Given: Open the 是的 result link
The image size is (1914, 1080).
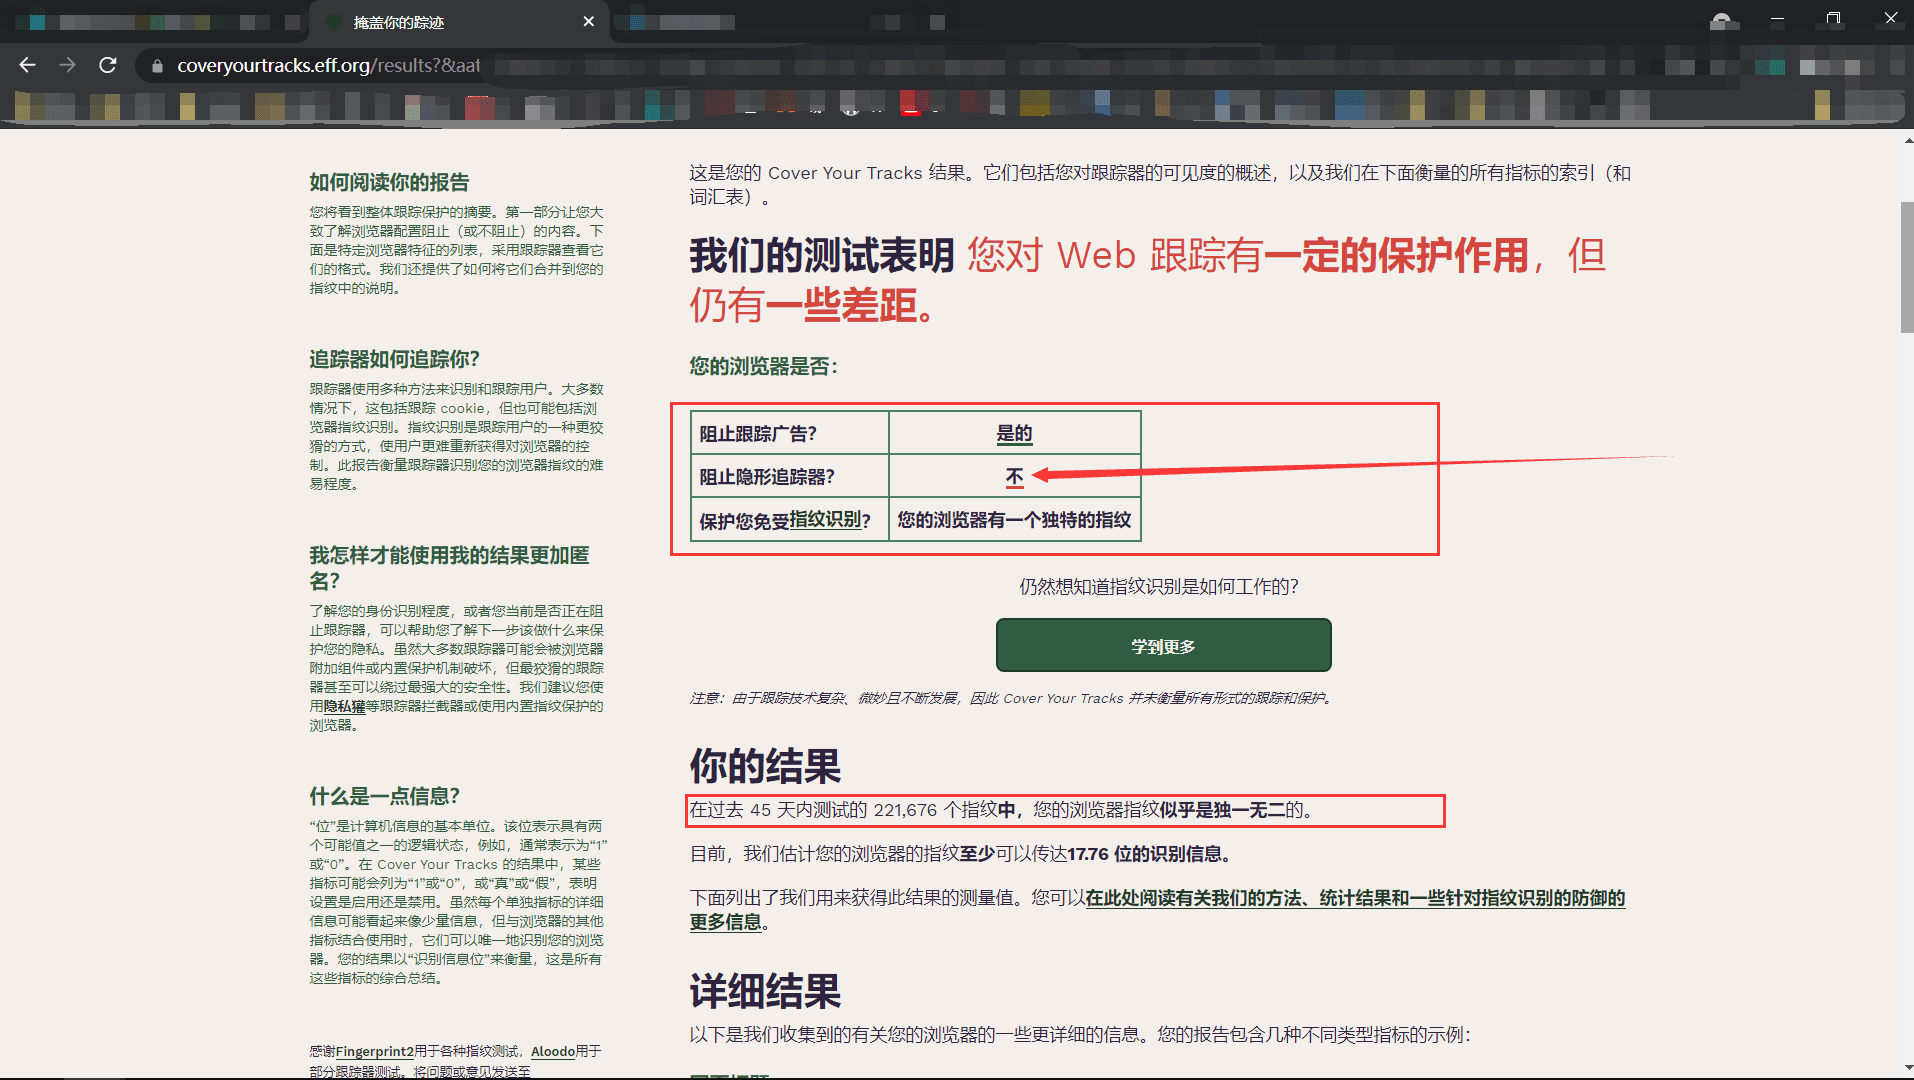Looking at the screenshot, I should (x=1014, y=434).
